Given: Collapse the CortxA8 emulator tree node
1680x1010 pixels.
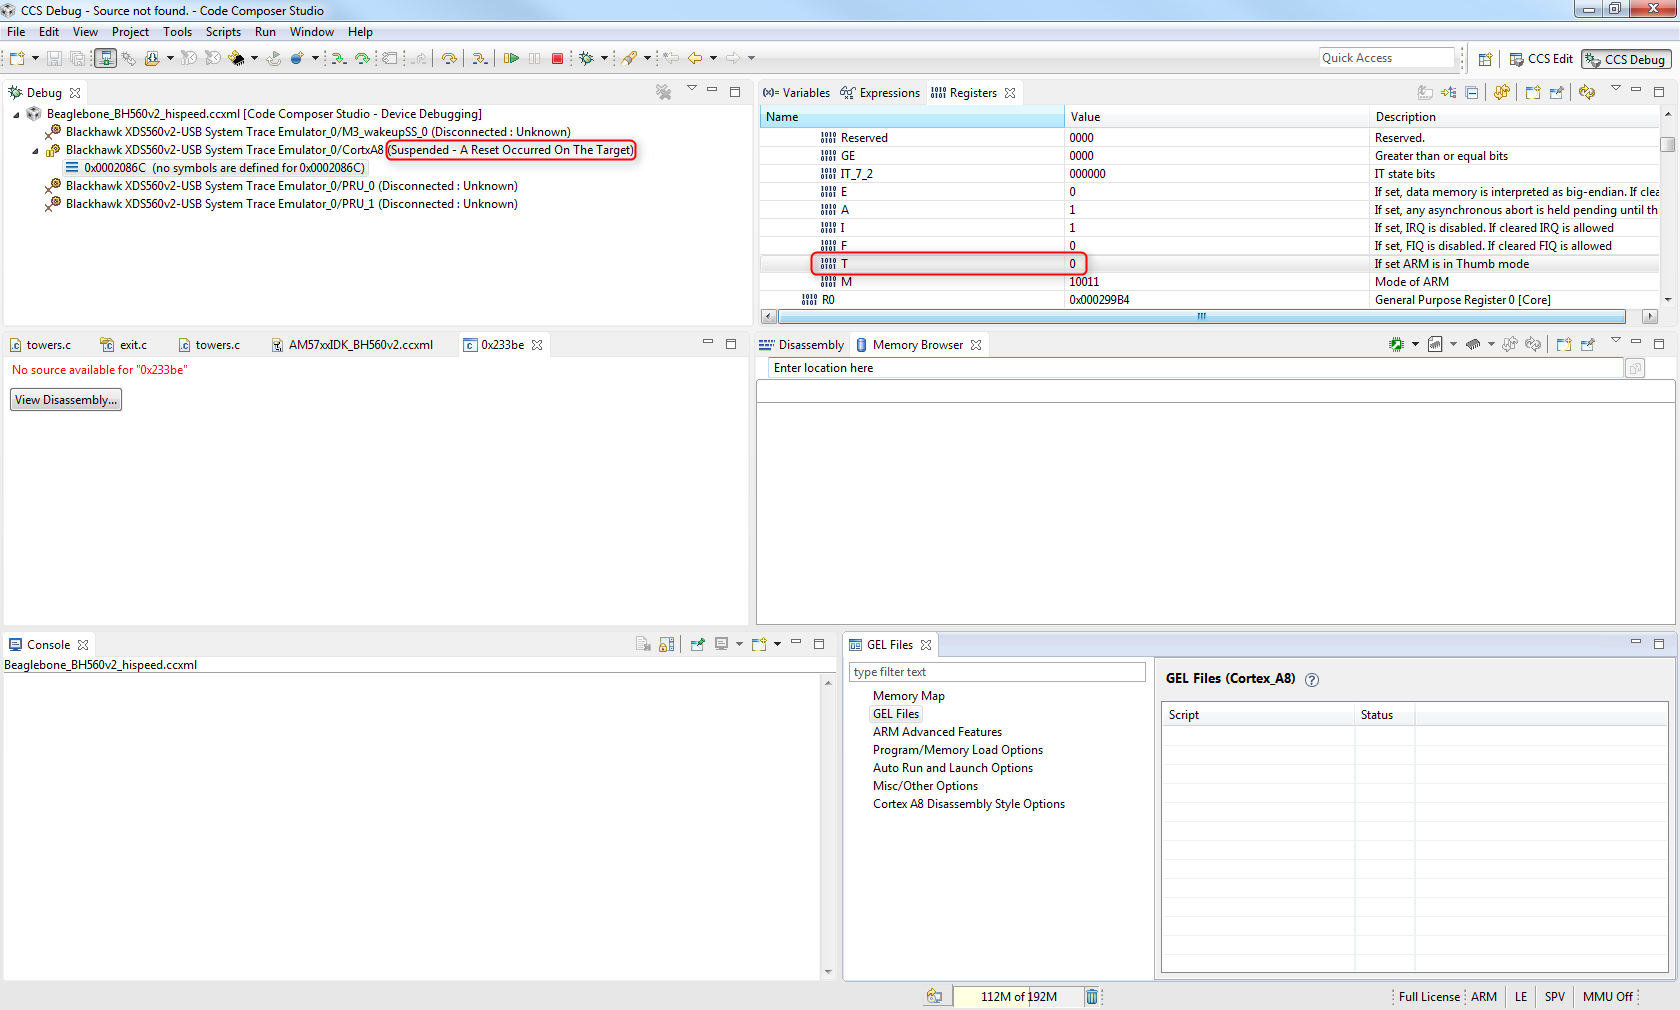Looking at the screenshot, I should (35, 151).
